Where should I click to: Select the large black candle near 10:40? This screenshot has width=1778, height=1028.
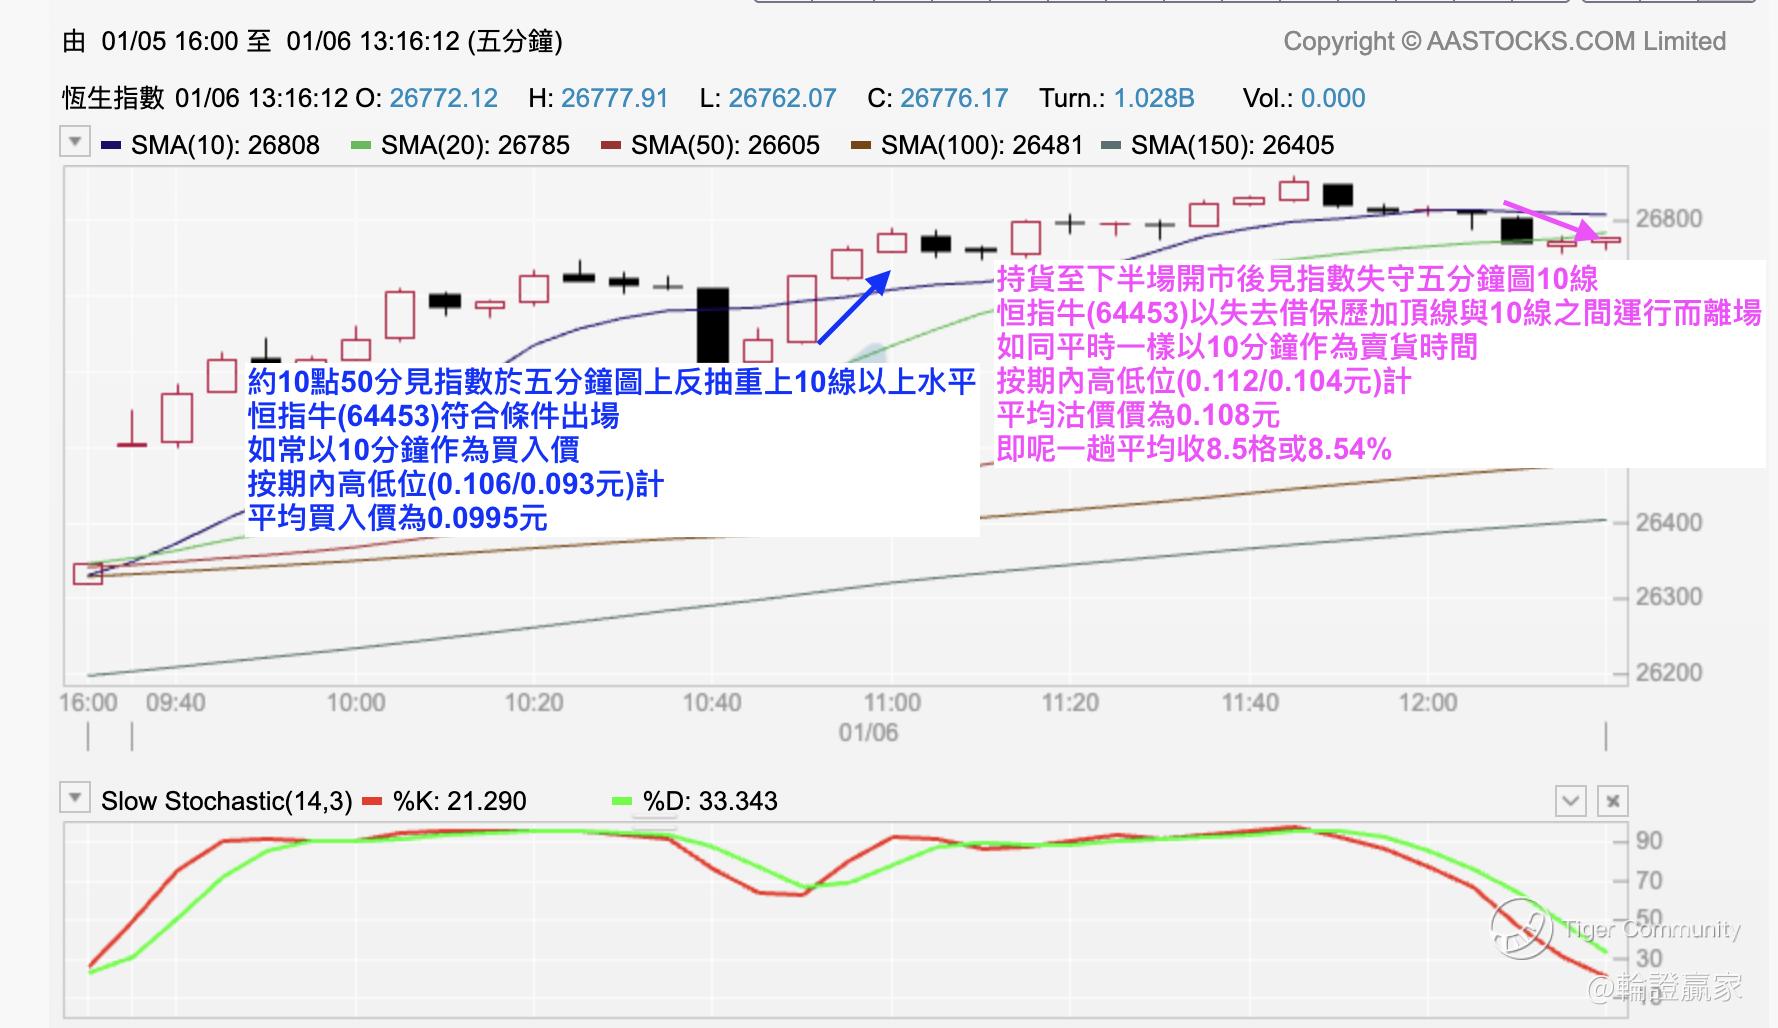point(713,326)
